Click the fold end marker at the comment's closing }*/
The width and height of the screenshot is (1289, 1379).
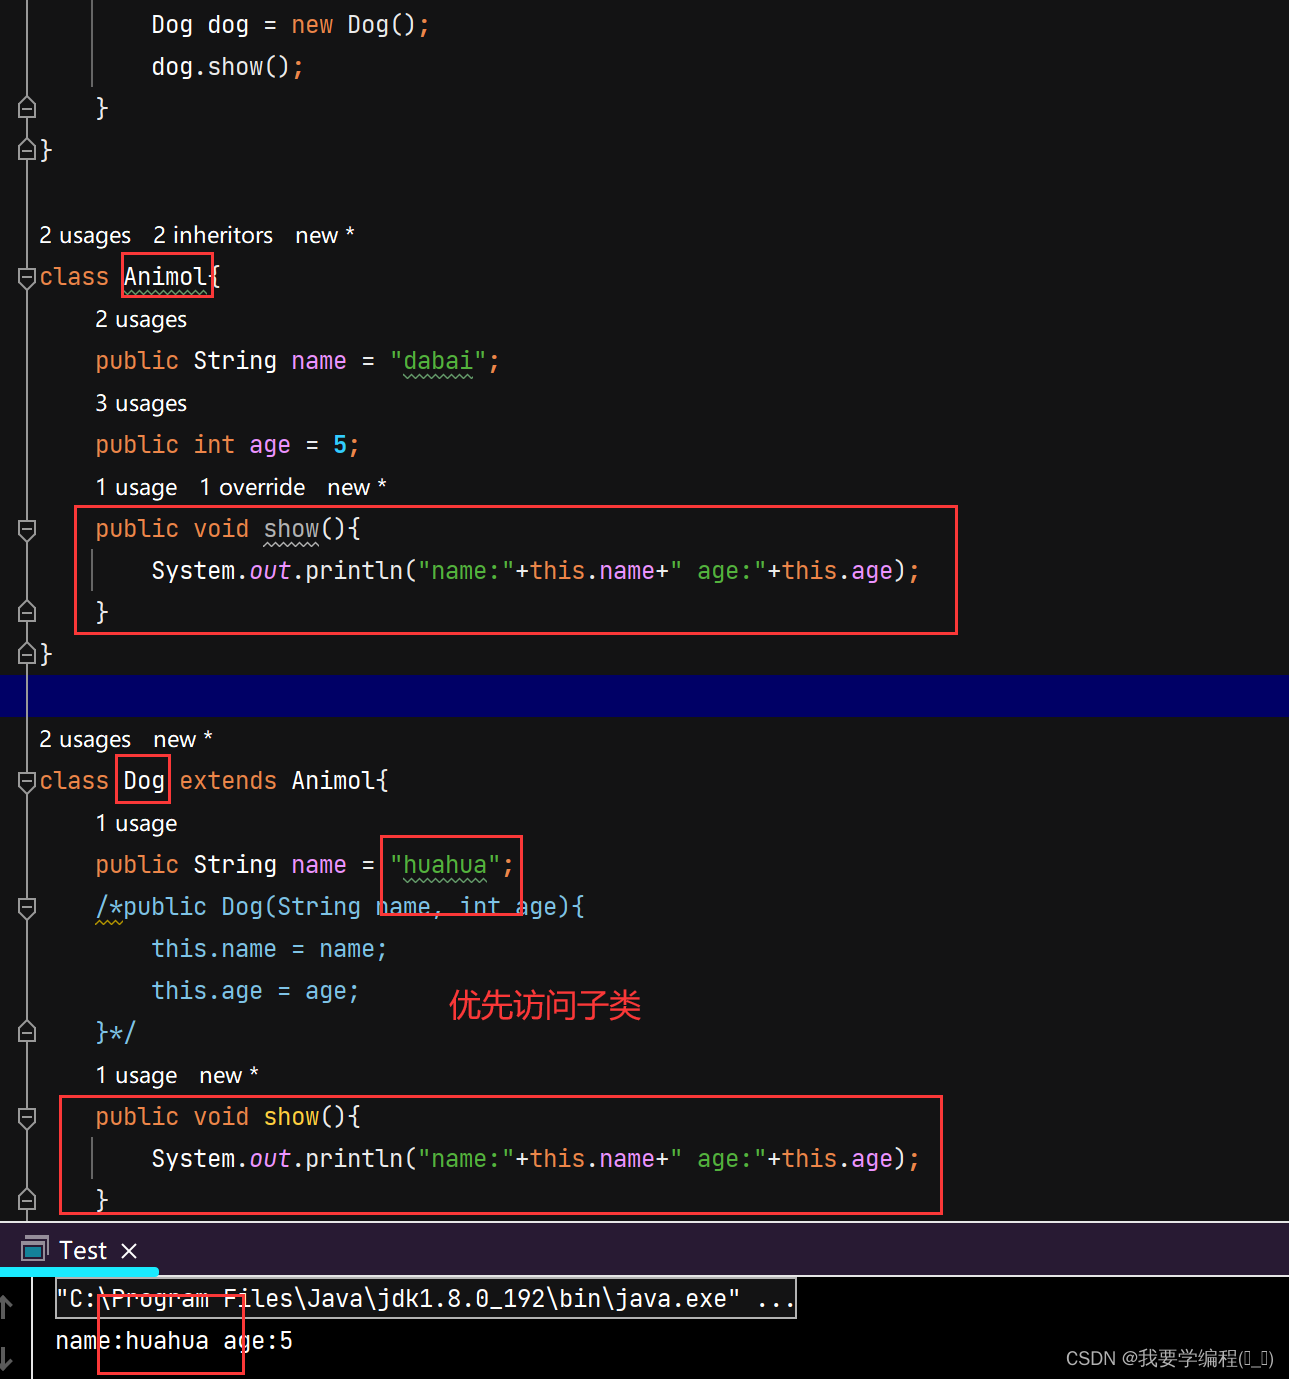27,1032
